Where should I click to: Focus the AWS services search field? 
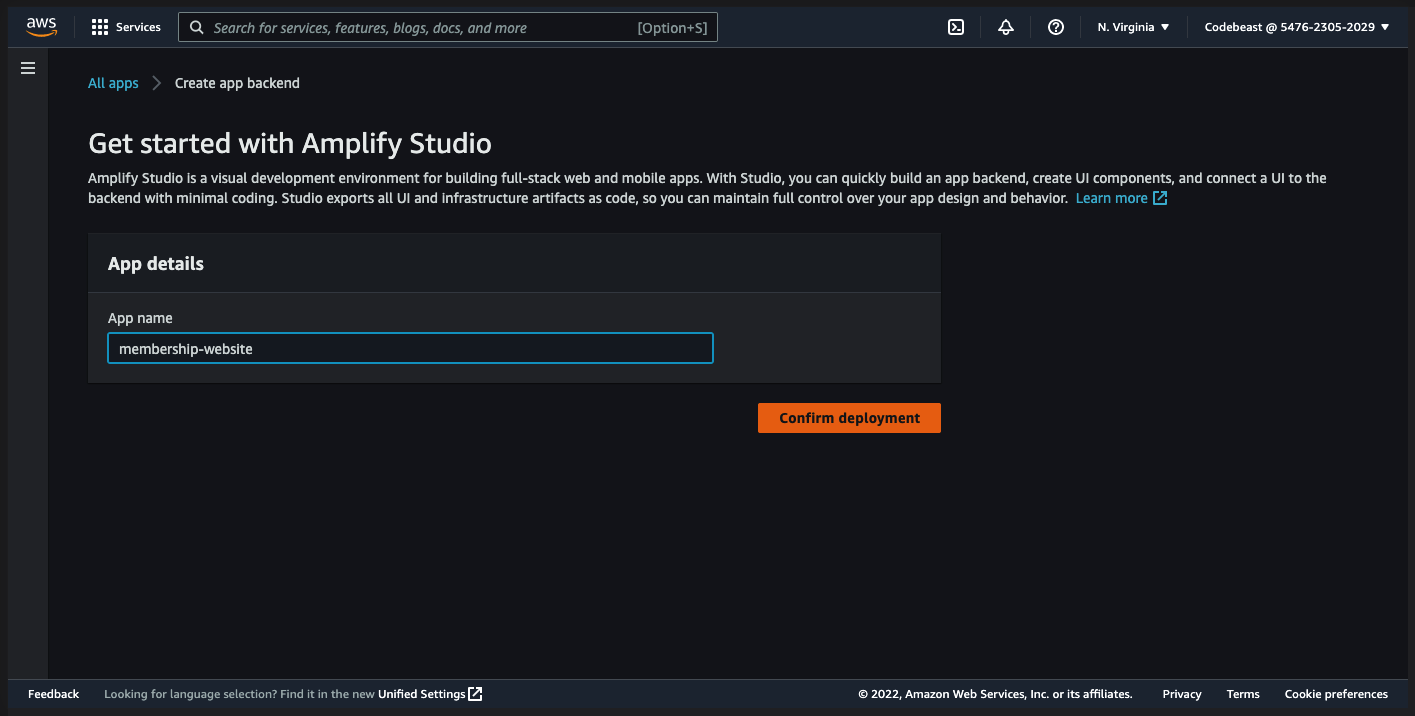[448, 28]
